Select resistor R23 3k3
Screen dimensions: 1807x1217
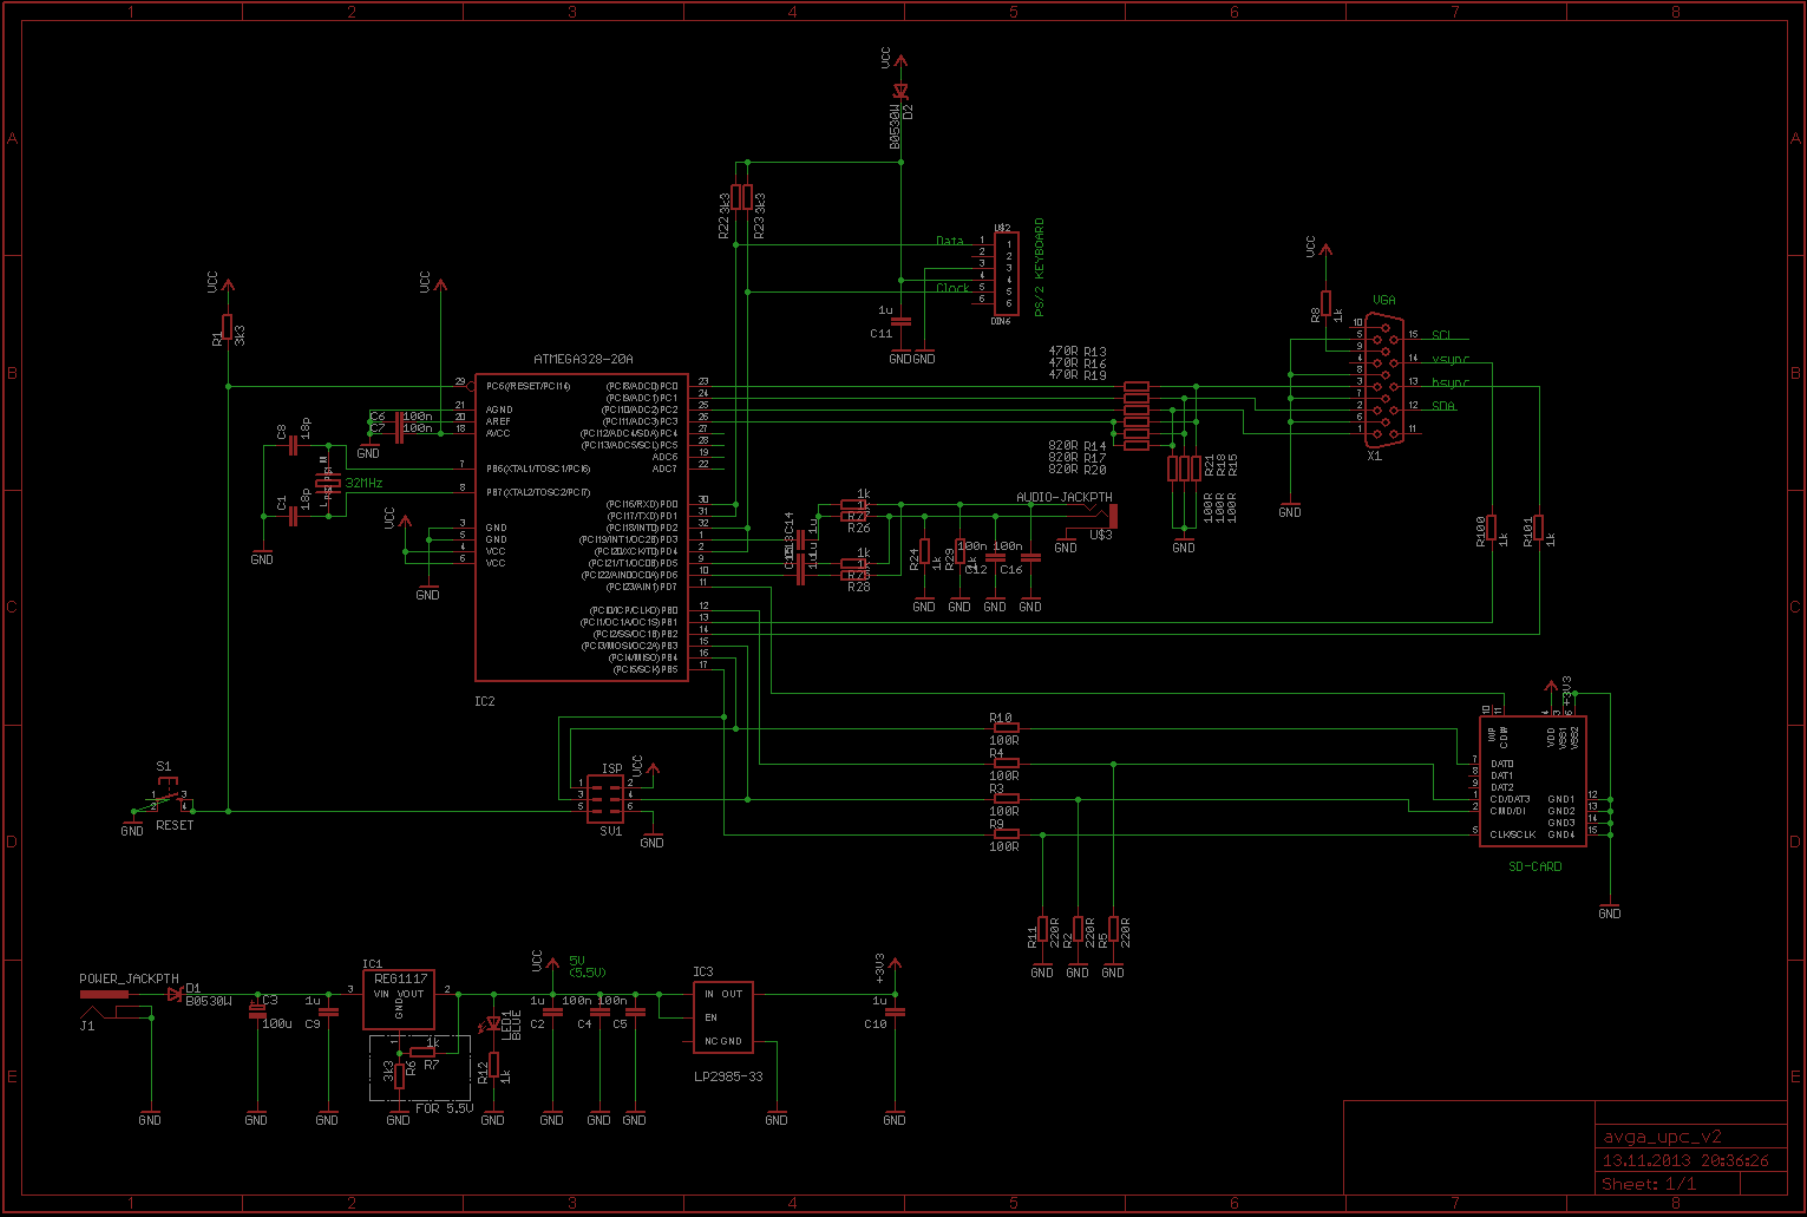pyautogui.click(x=748, y=197)
